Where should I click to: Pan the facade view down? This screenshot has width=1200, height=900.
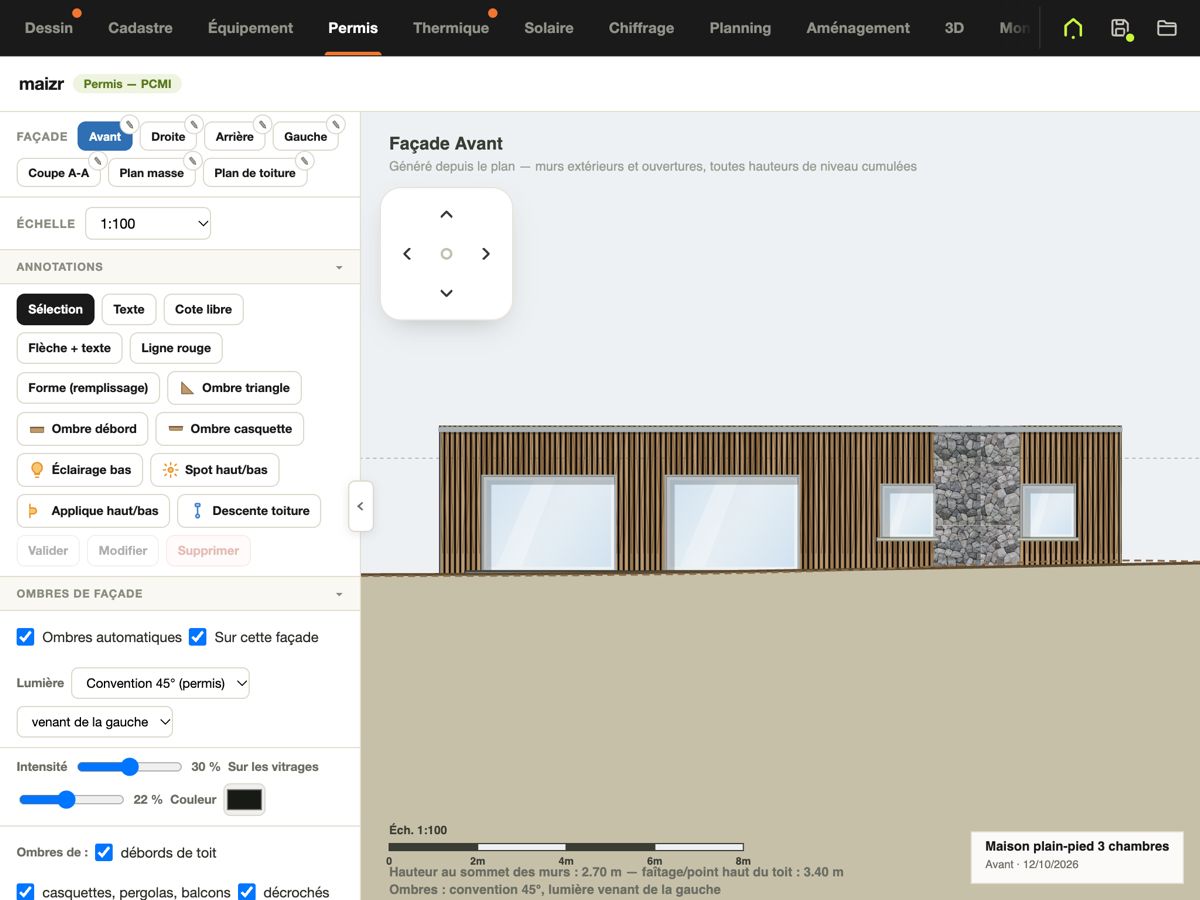tap(447, 293)
